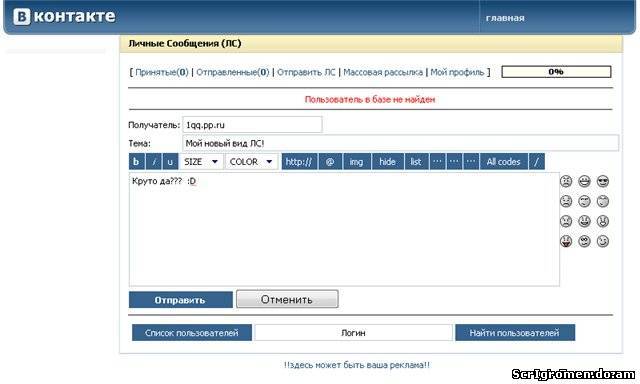
Task: Click the error text Пользователь в базе не найден
Action: (370, 99)
